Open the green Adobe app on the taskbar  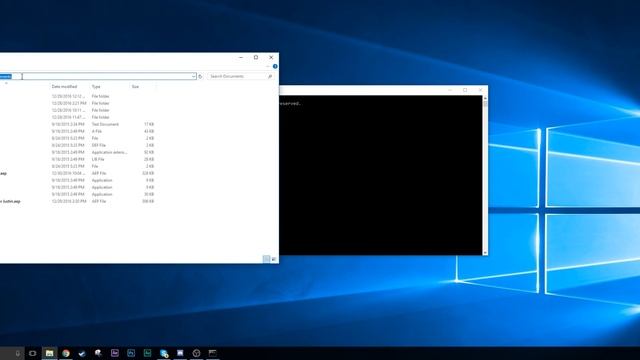coord(147,353)
